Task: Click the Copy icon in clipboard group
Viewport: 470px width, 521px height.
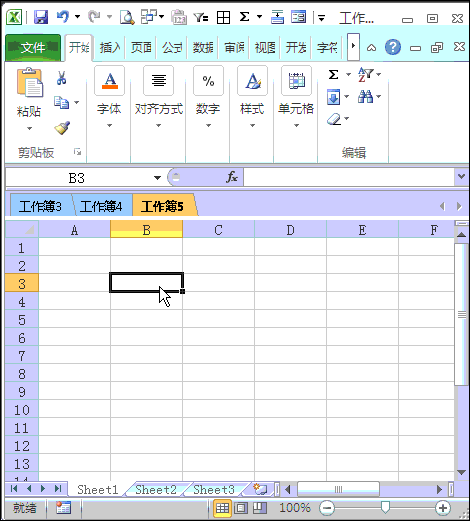Action: click(x=62, y=102)
